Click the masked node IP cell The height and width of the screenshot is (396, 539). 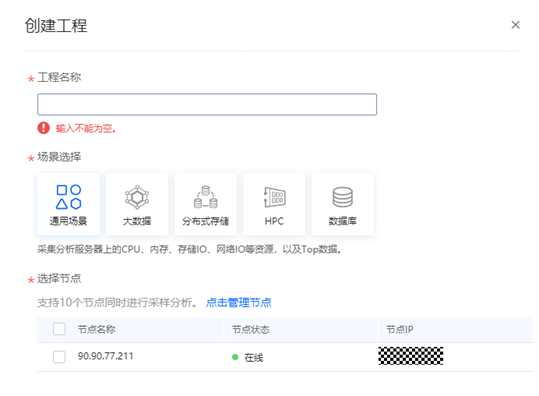[410, 356]
